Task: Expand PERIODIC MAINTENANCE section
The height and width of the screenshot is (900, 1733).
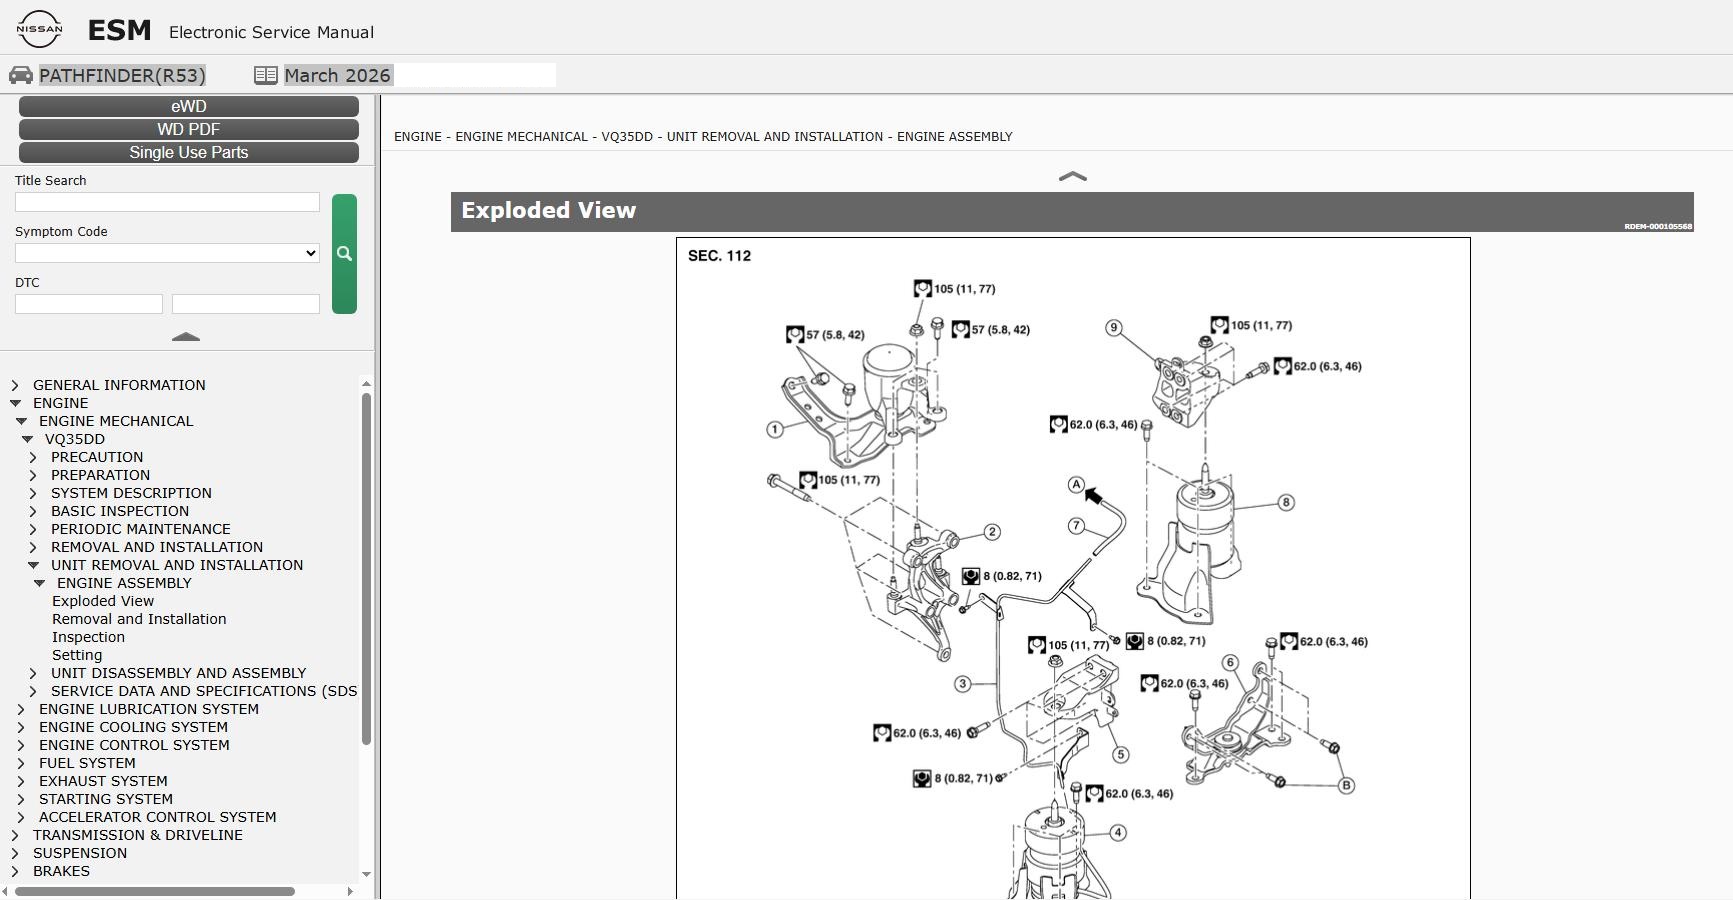Action: 33,529
